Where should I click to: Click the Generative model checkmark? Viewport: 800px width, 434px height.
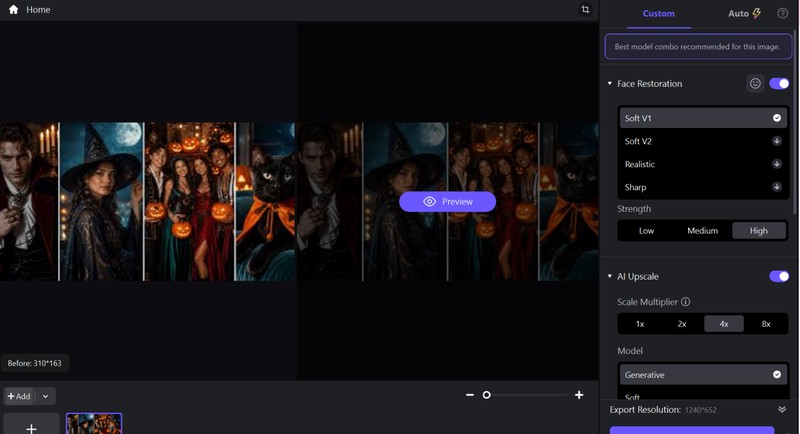(x=777, y=374)
